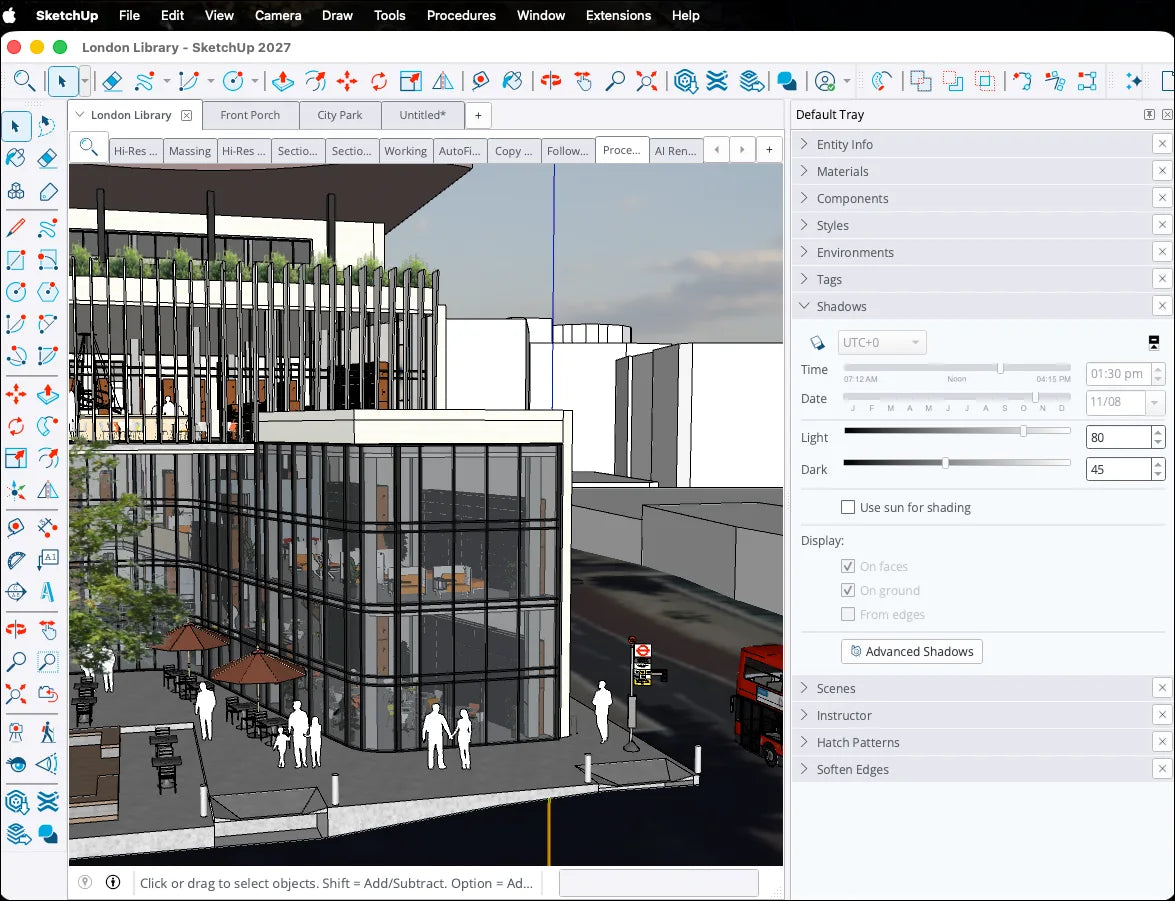The width and height of the screenshot is (1175, 901).
Task: Select the Look Around eye tool
Action: (16, 764)
